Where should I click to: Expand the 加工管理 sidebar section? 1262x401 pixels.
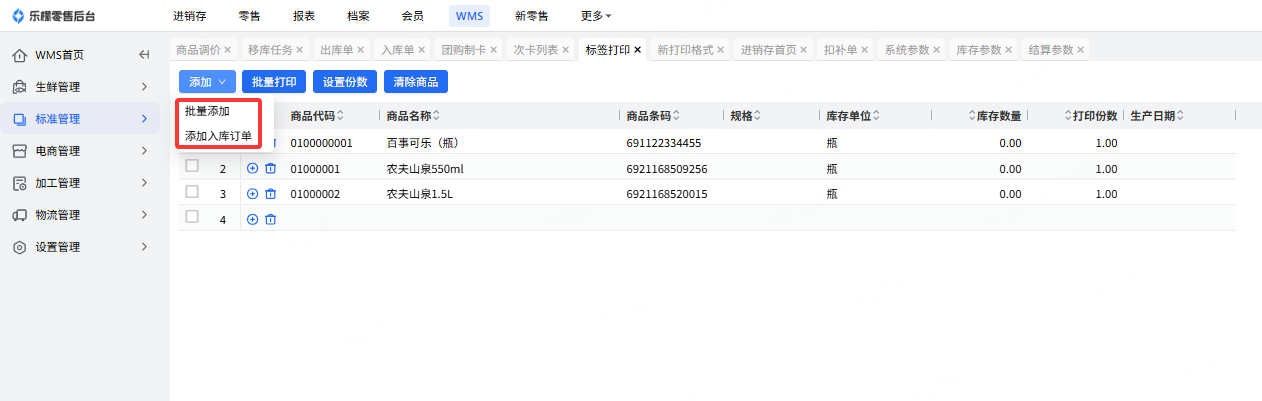coord(144,183)
